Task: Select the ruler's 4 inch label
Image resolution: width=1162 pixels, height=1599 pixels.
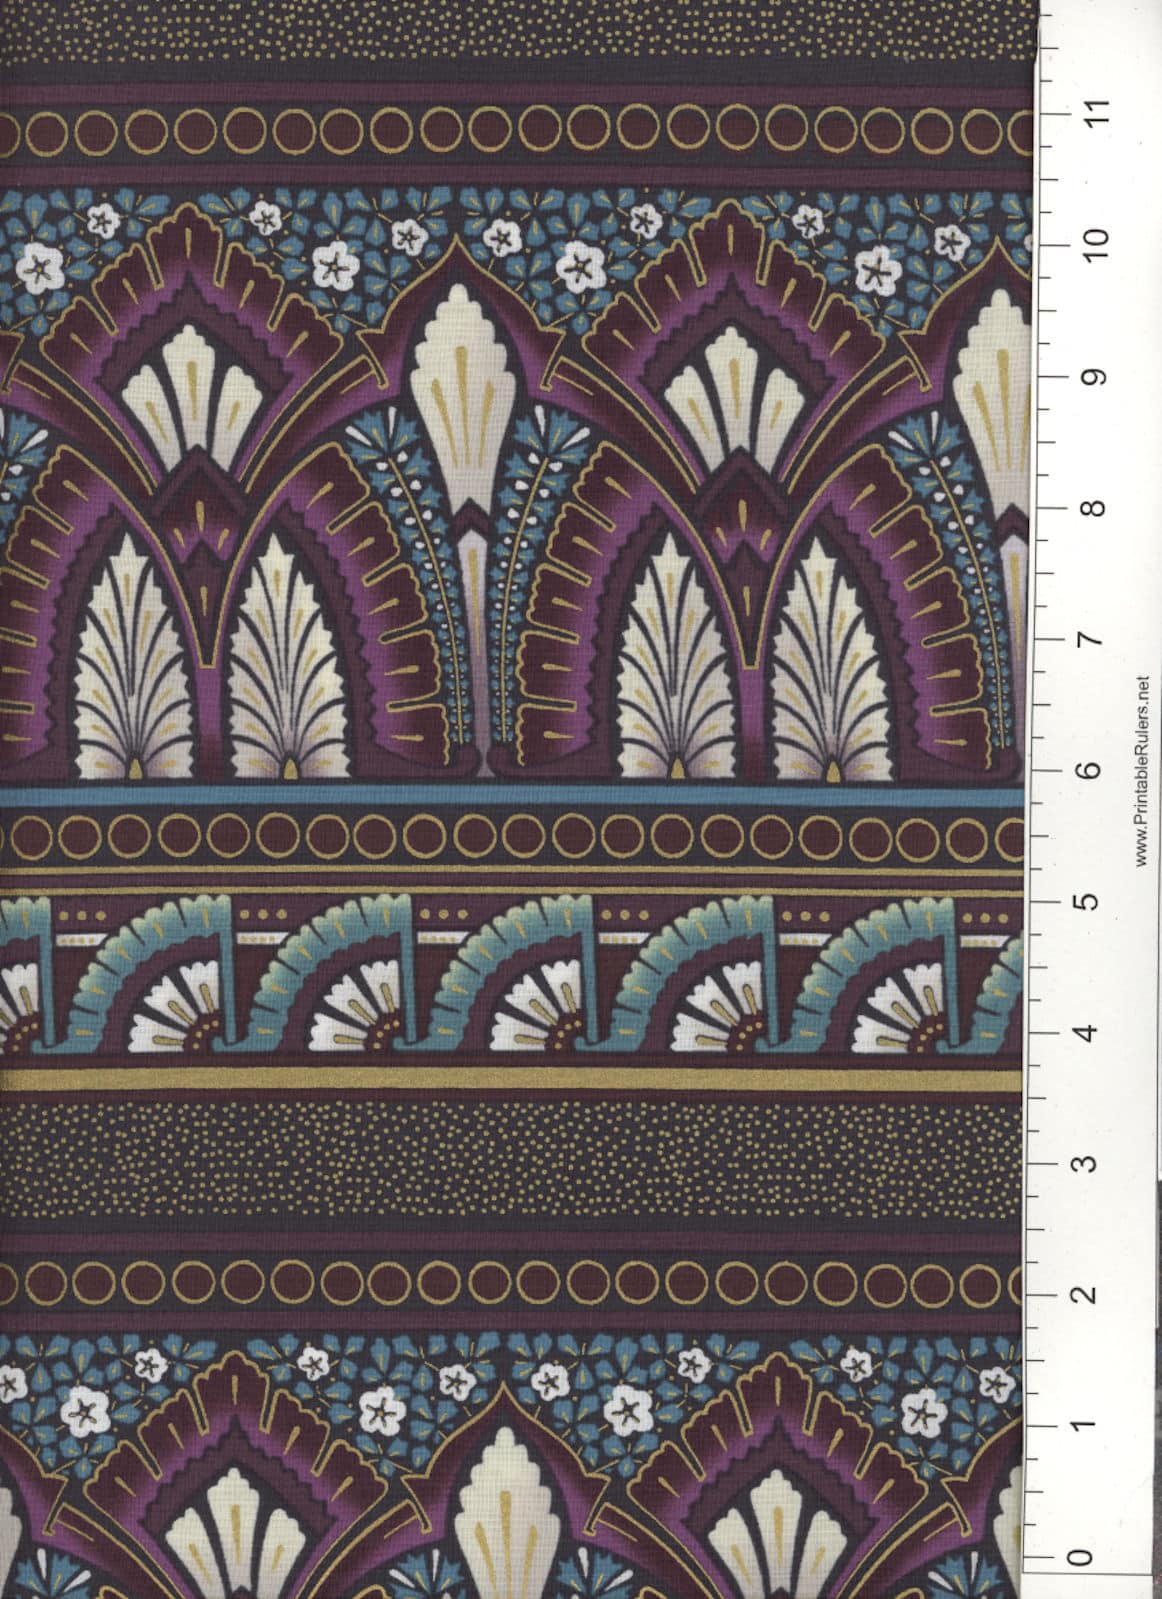Action: 1081,1031
